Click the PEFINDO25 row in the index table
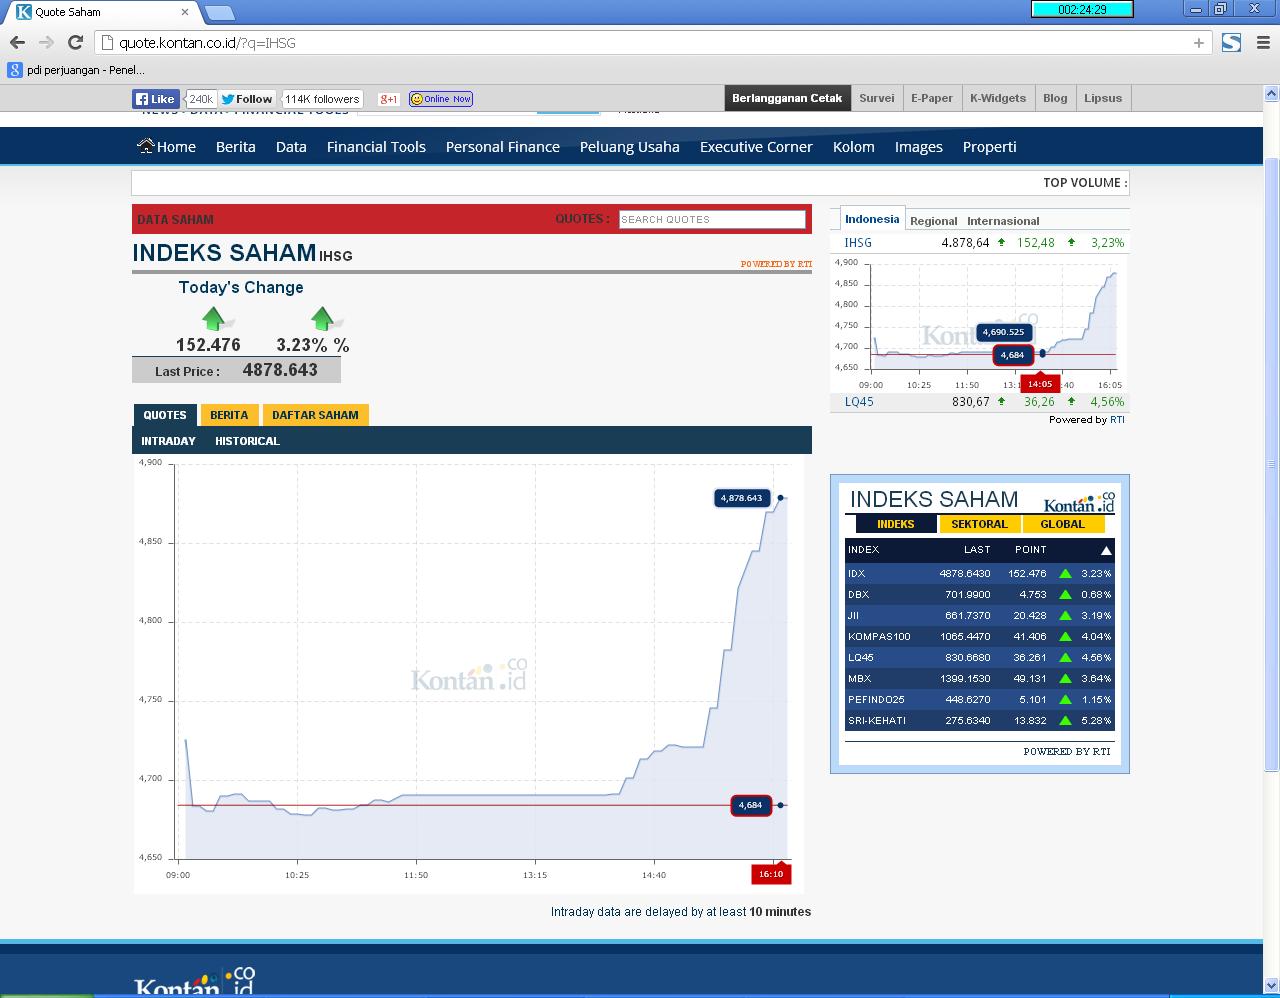The width and height of the screenshot is (1280, 998). (979, 699)
